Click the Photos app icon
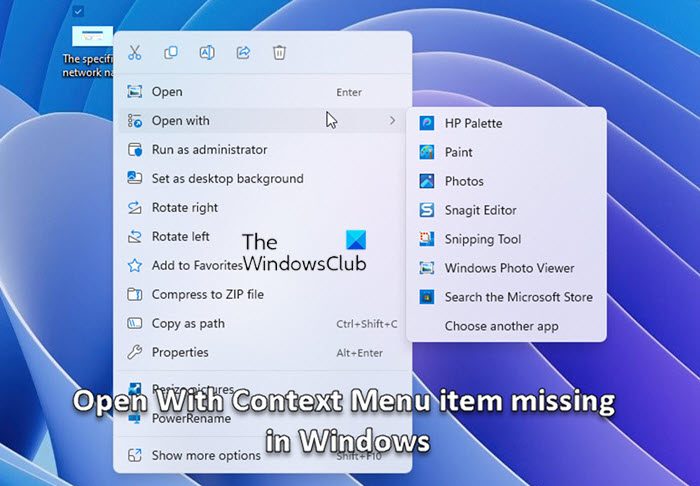Image resolution: width=700 pixels, height=486 pixels. click(427, 181)
